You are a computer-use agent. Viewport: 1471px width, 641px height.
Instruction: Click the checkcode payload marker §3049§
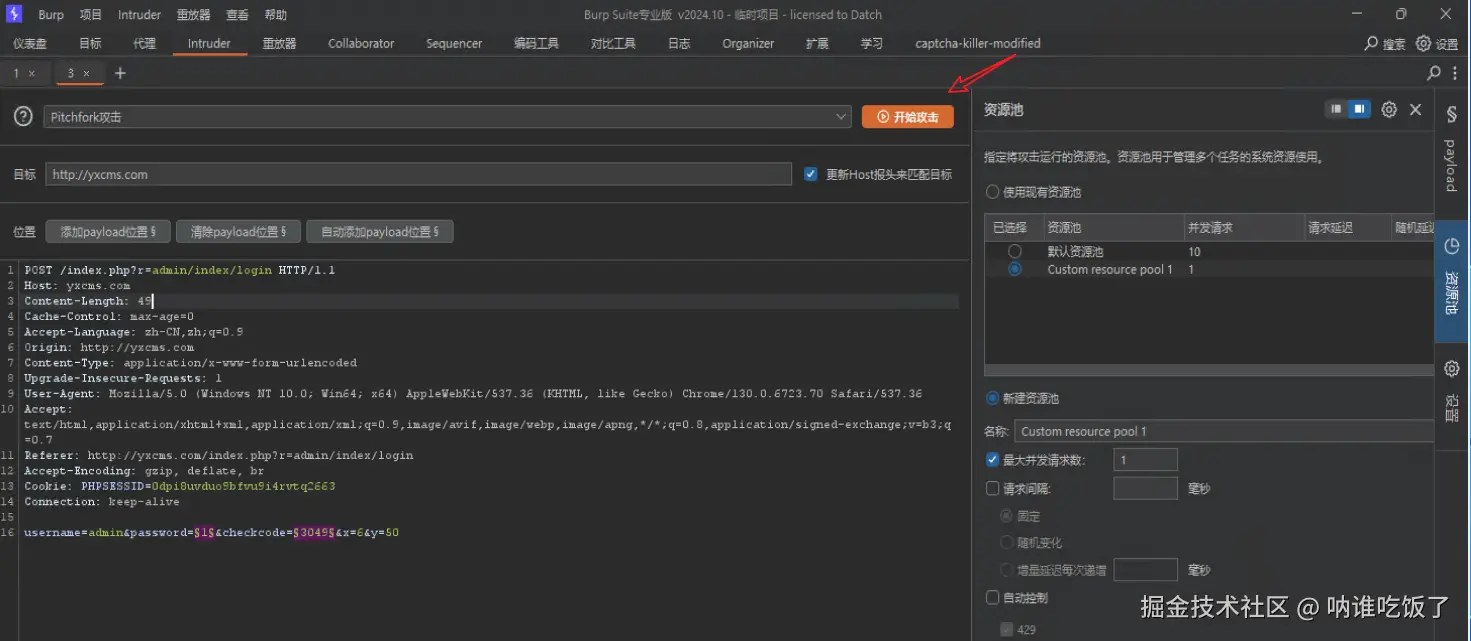(x=313, y=533)
